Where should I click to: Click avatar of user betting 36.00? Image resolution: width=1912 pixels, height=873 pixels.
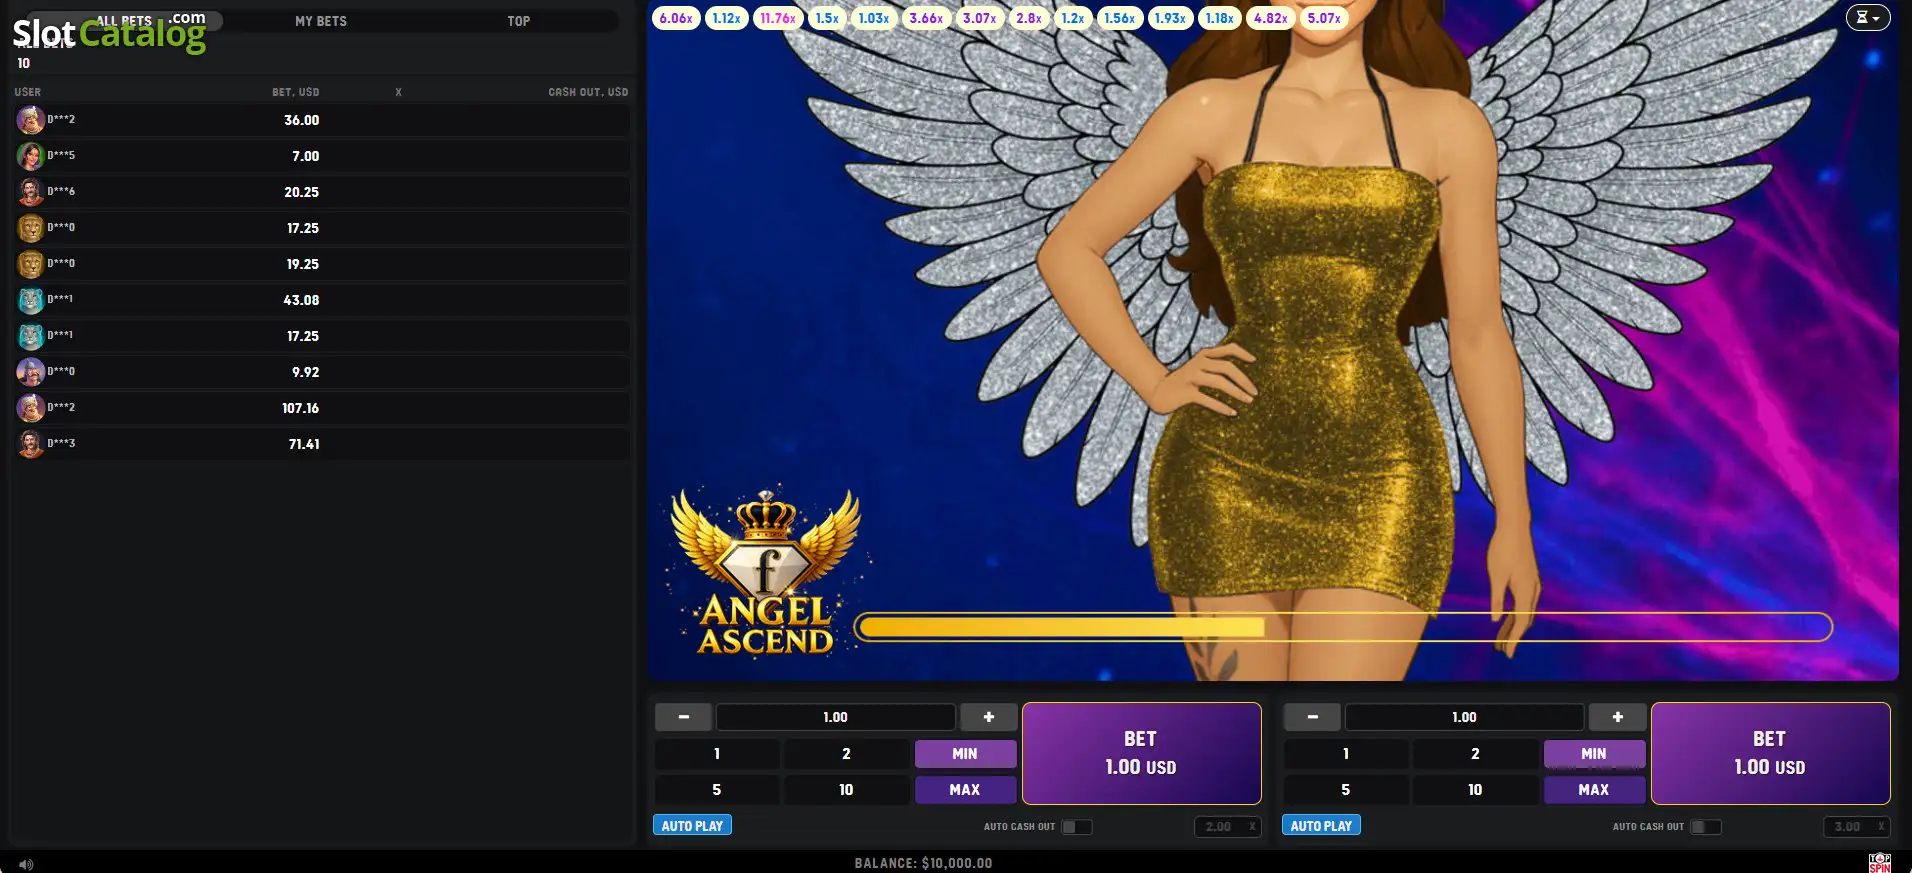coord(31,120)
